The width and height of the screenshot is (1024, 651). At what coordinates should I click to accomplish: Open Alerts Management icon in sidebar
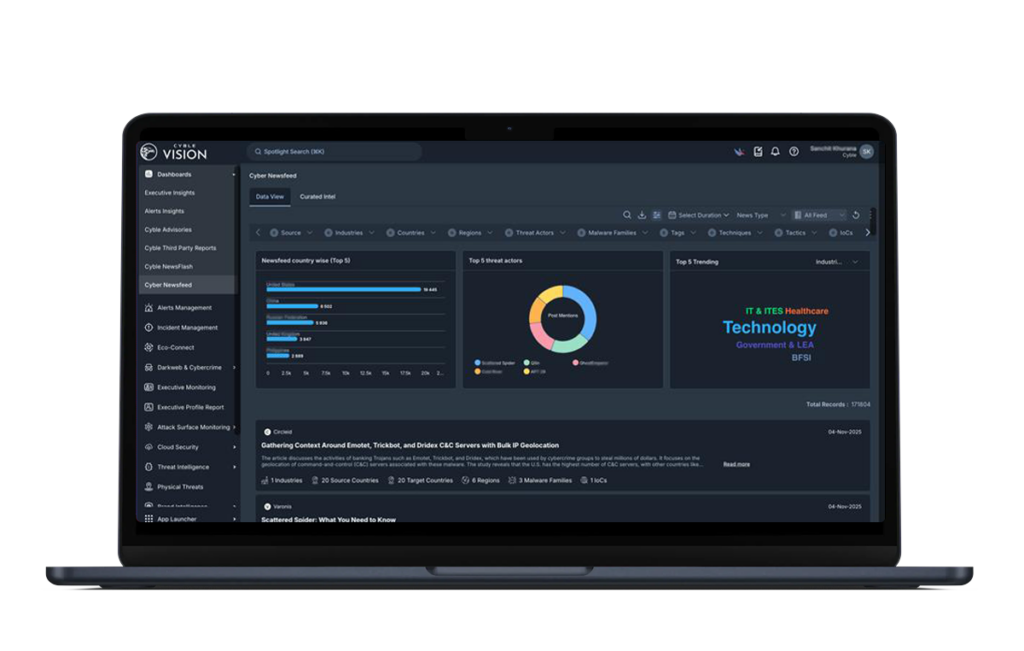pyautogui.click(x=148, y=308)
